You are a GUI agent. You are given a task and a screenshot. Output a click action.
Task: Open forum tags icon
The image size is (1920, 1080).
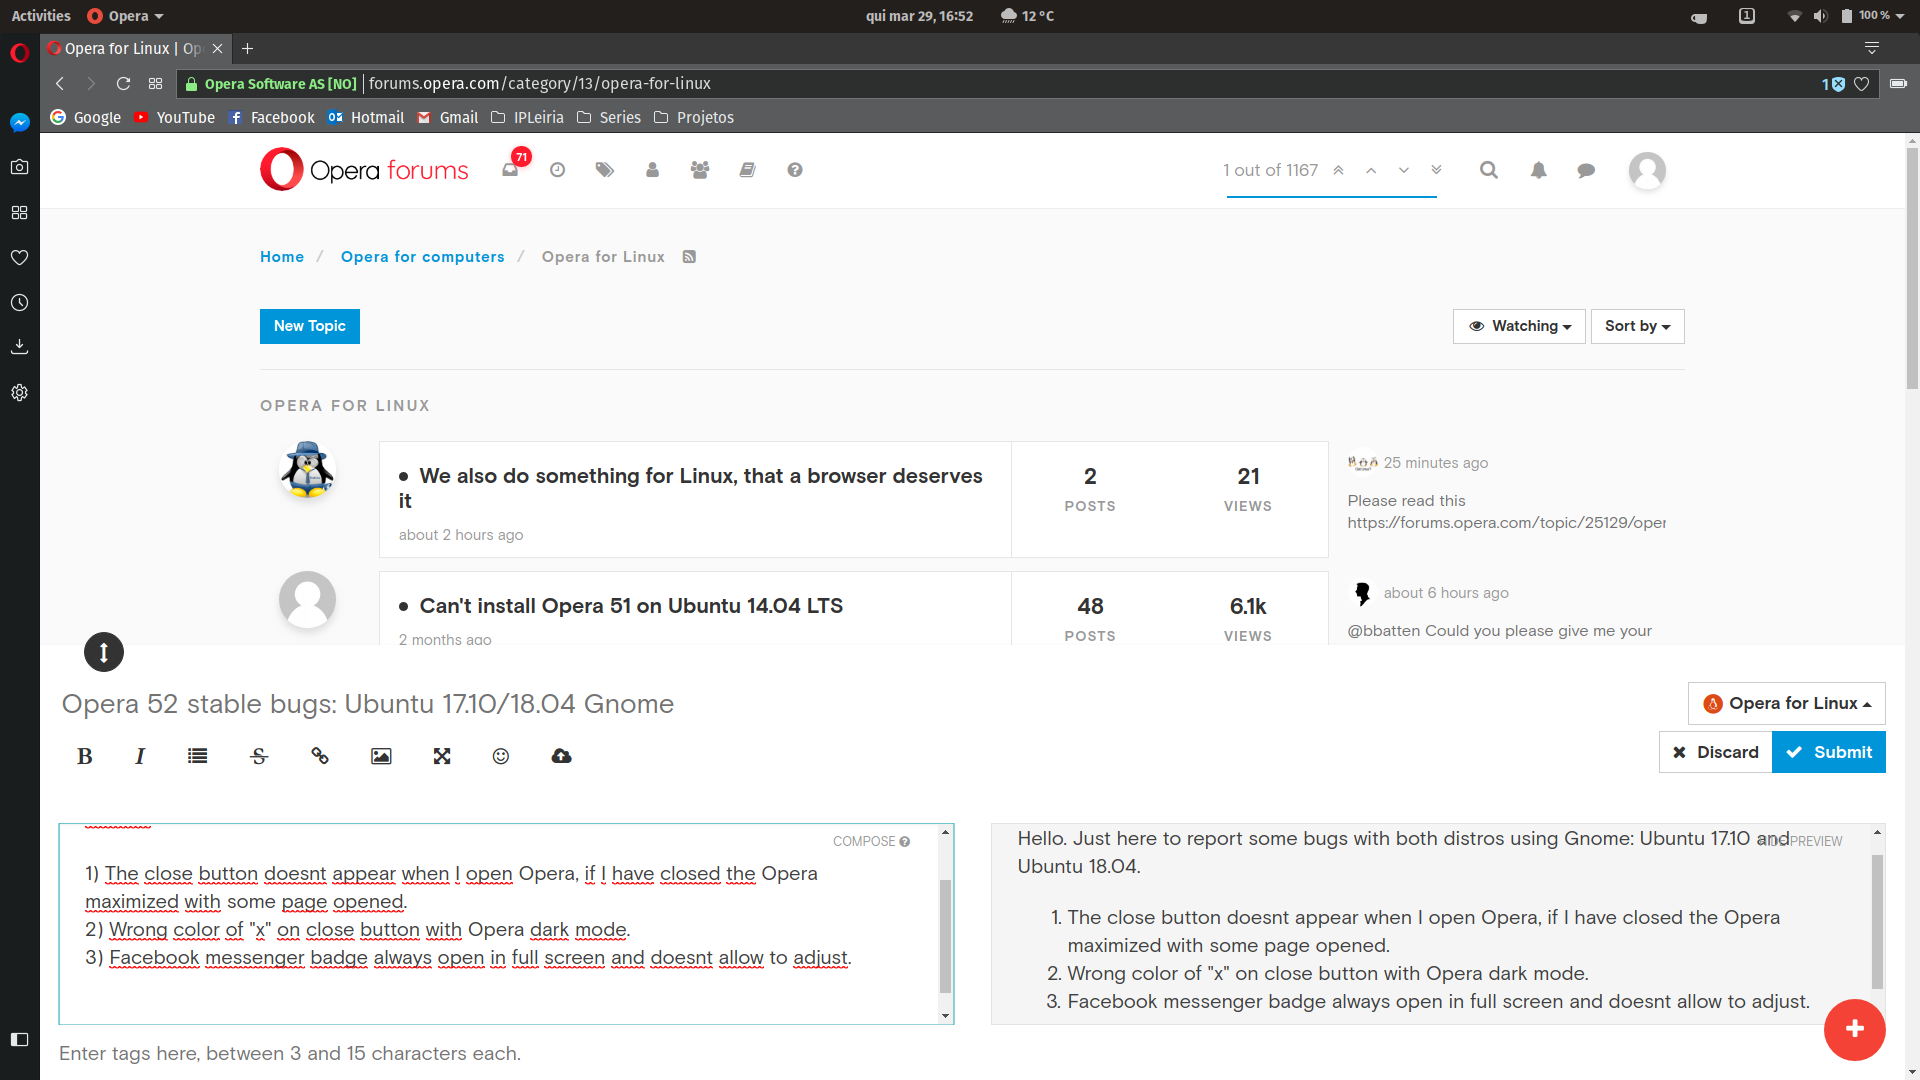[x=604, y=170]
